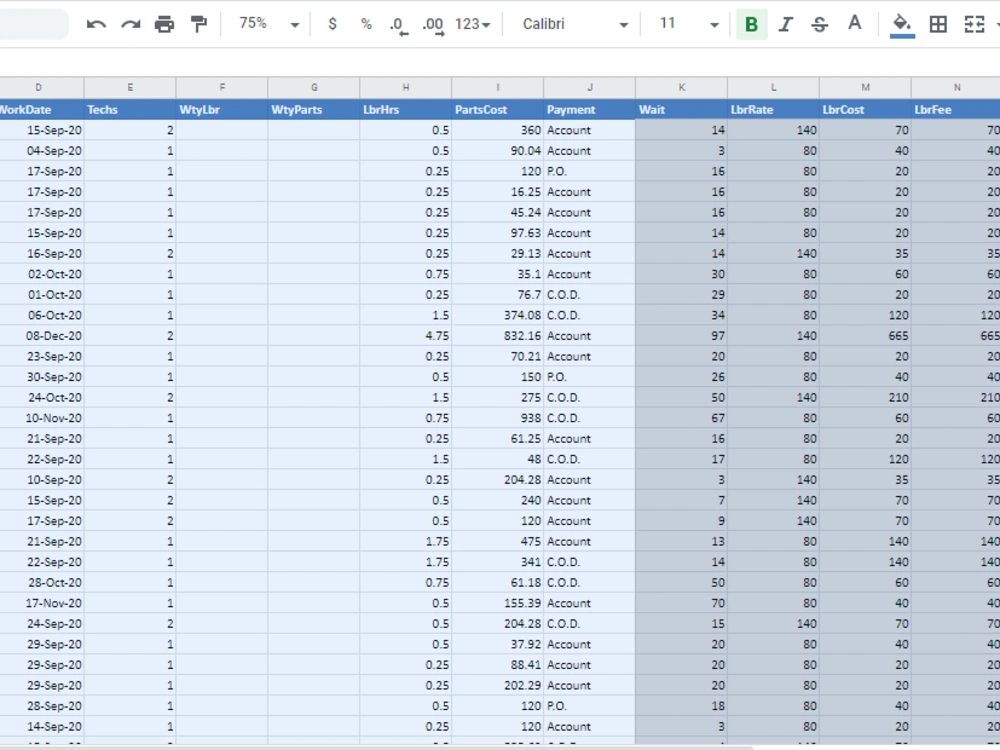Open the Borders icon

(938, 24)
